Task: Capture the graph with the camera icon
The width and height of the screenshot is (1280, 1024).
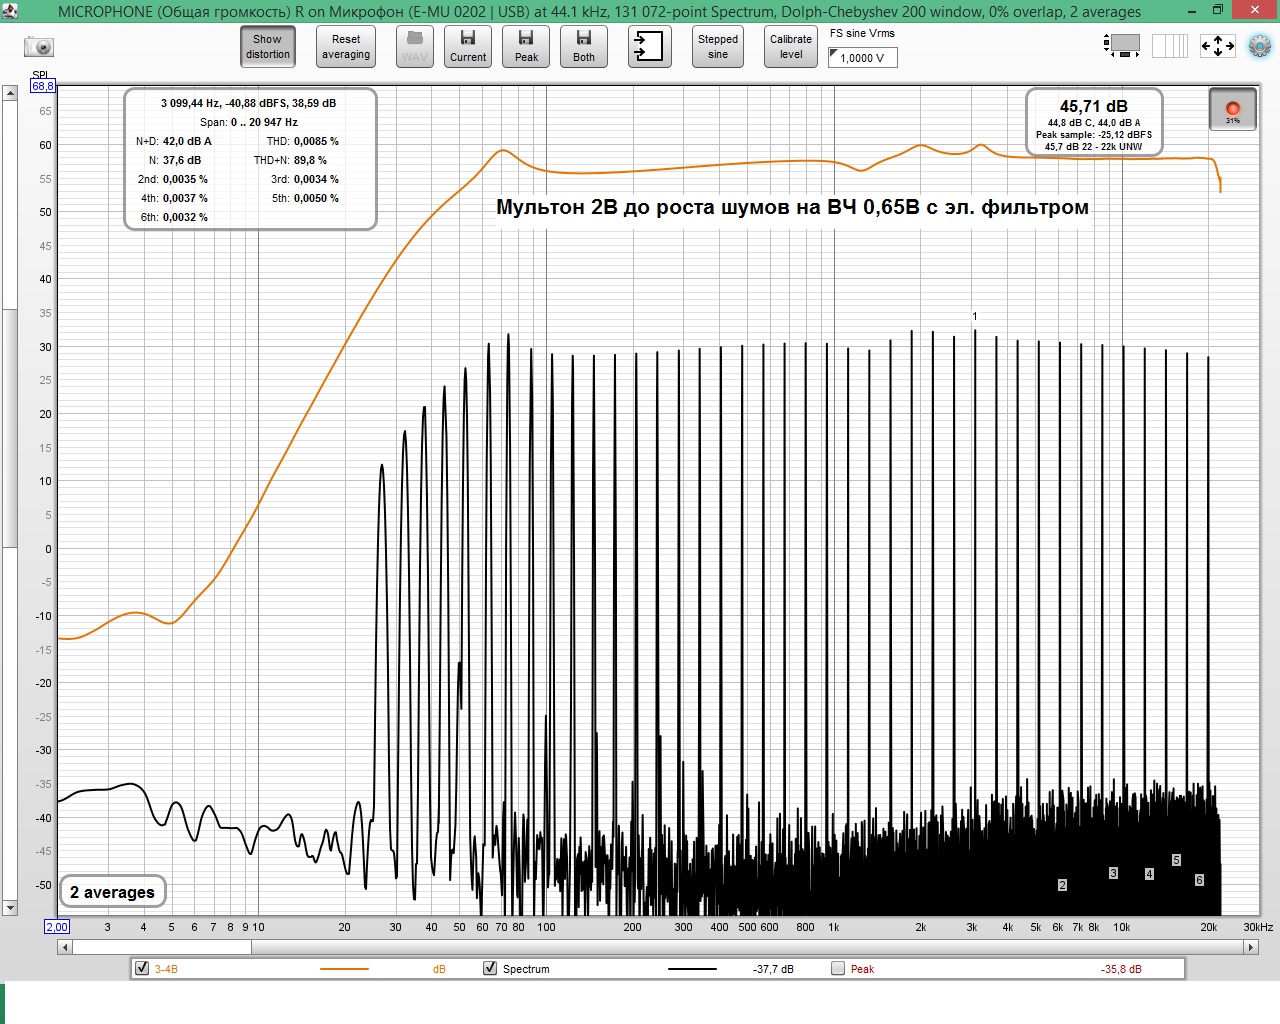Action: [39, 46]
